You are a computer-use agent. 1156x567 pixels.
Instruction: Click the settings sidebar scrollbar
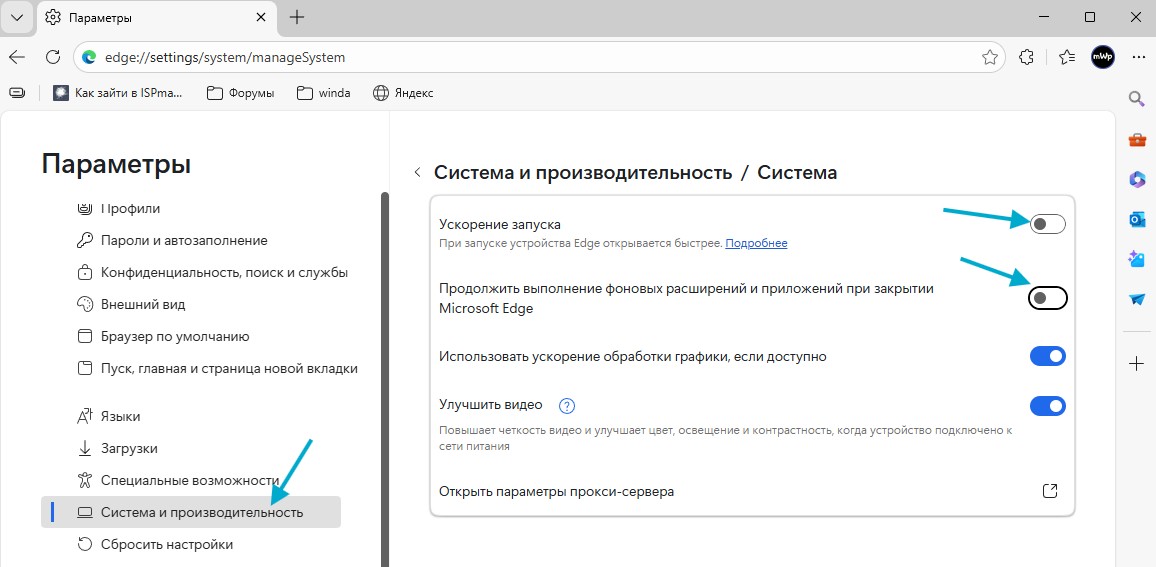click(x=383, y=379)
